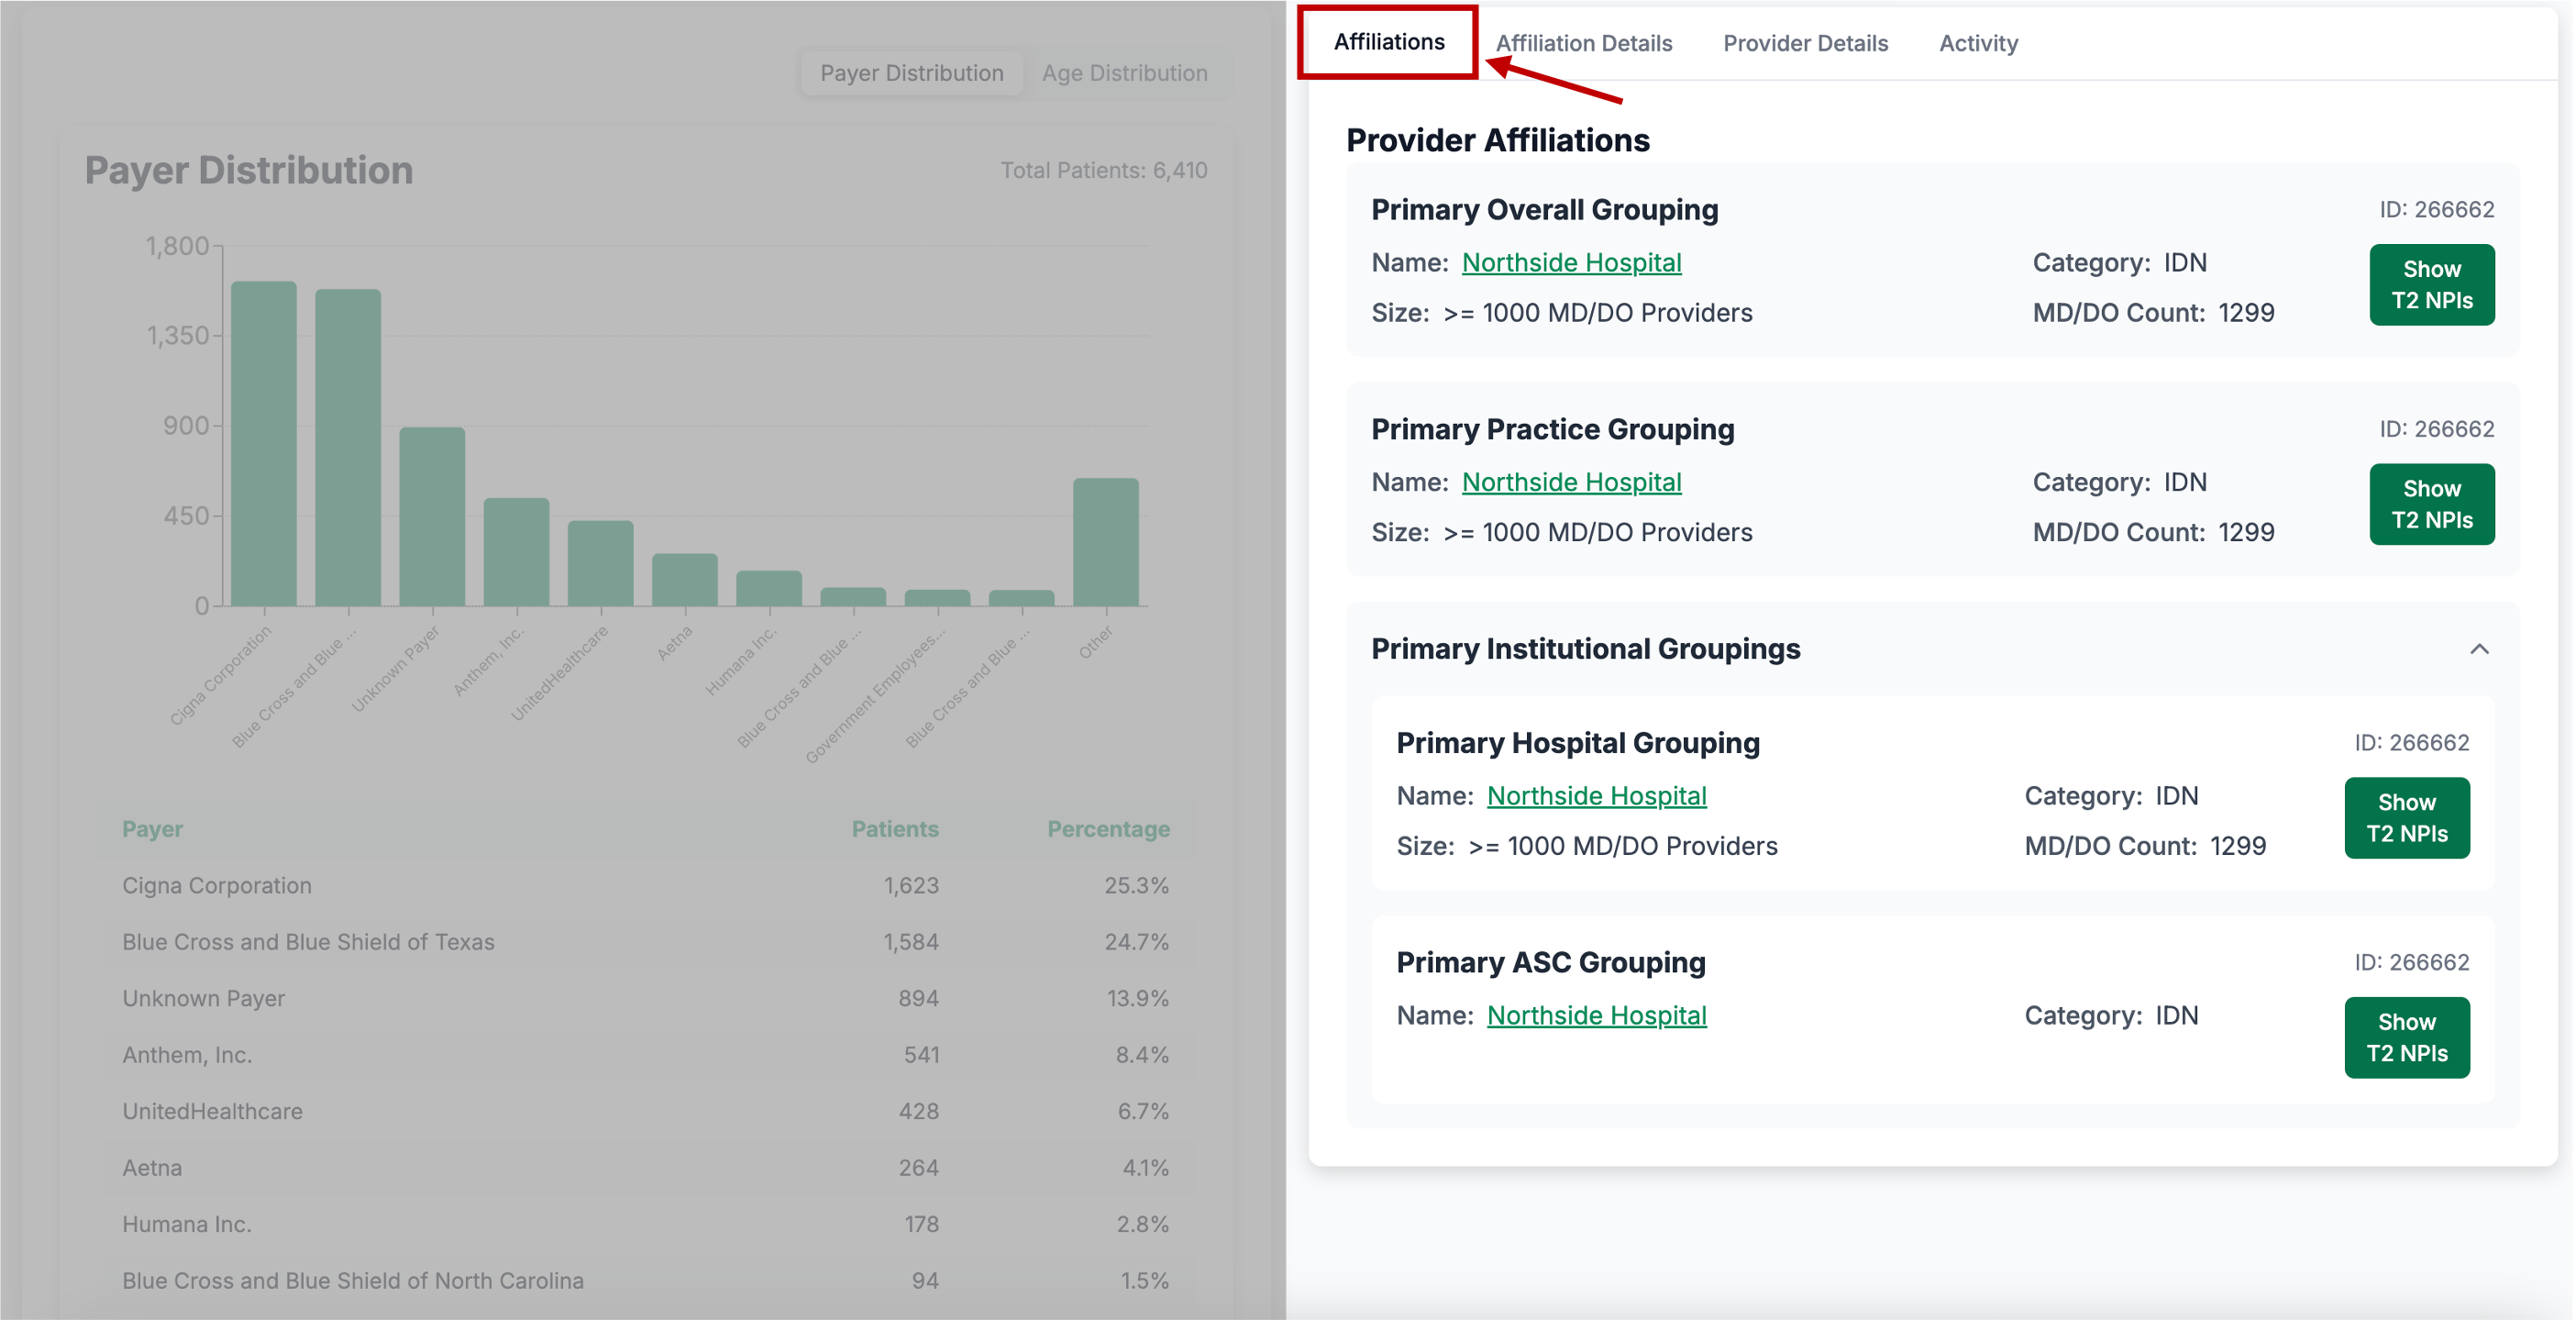Click the Other payer chart bar
The height and width of the screenshot is (1320, 2576).
(x=1105, y=542)
